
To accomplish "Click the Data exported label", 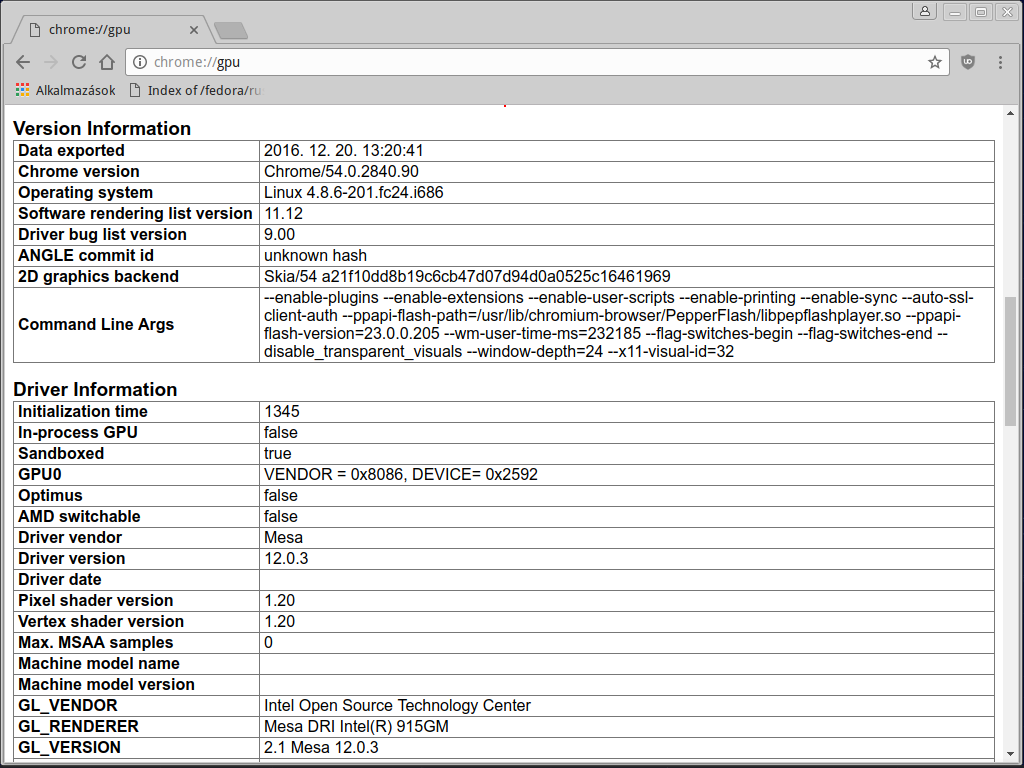I will click(71, 150).
